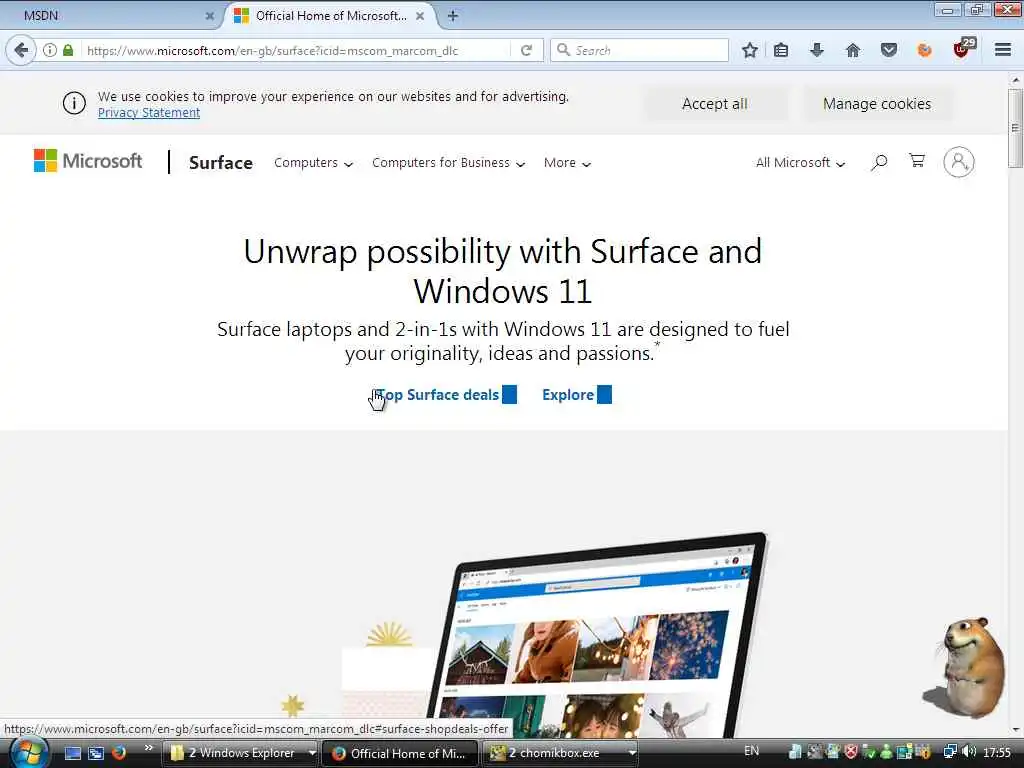Open the network tray icon
1024x768 pixels.
(950, 752)
